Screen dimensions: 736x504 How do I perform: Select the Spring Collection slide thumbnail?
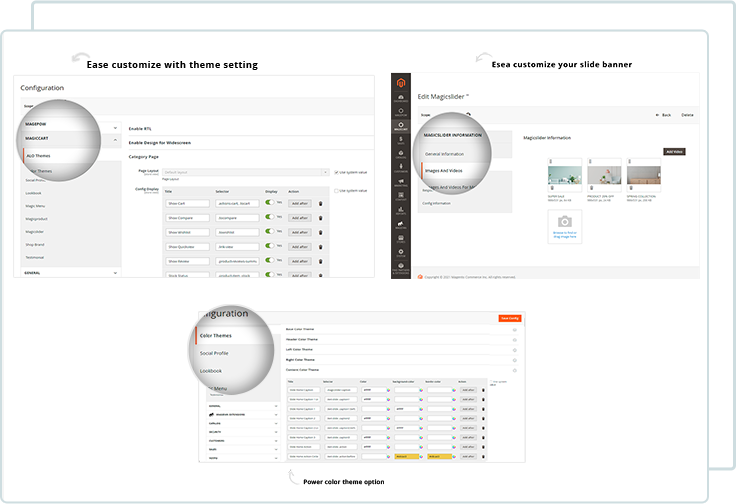642,176
